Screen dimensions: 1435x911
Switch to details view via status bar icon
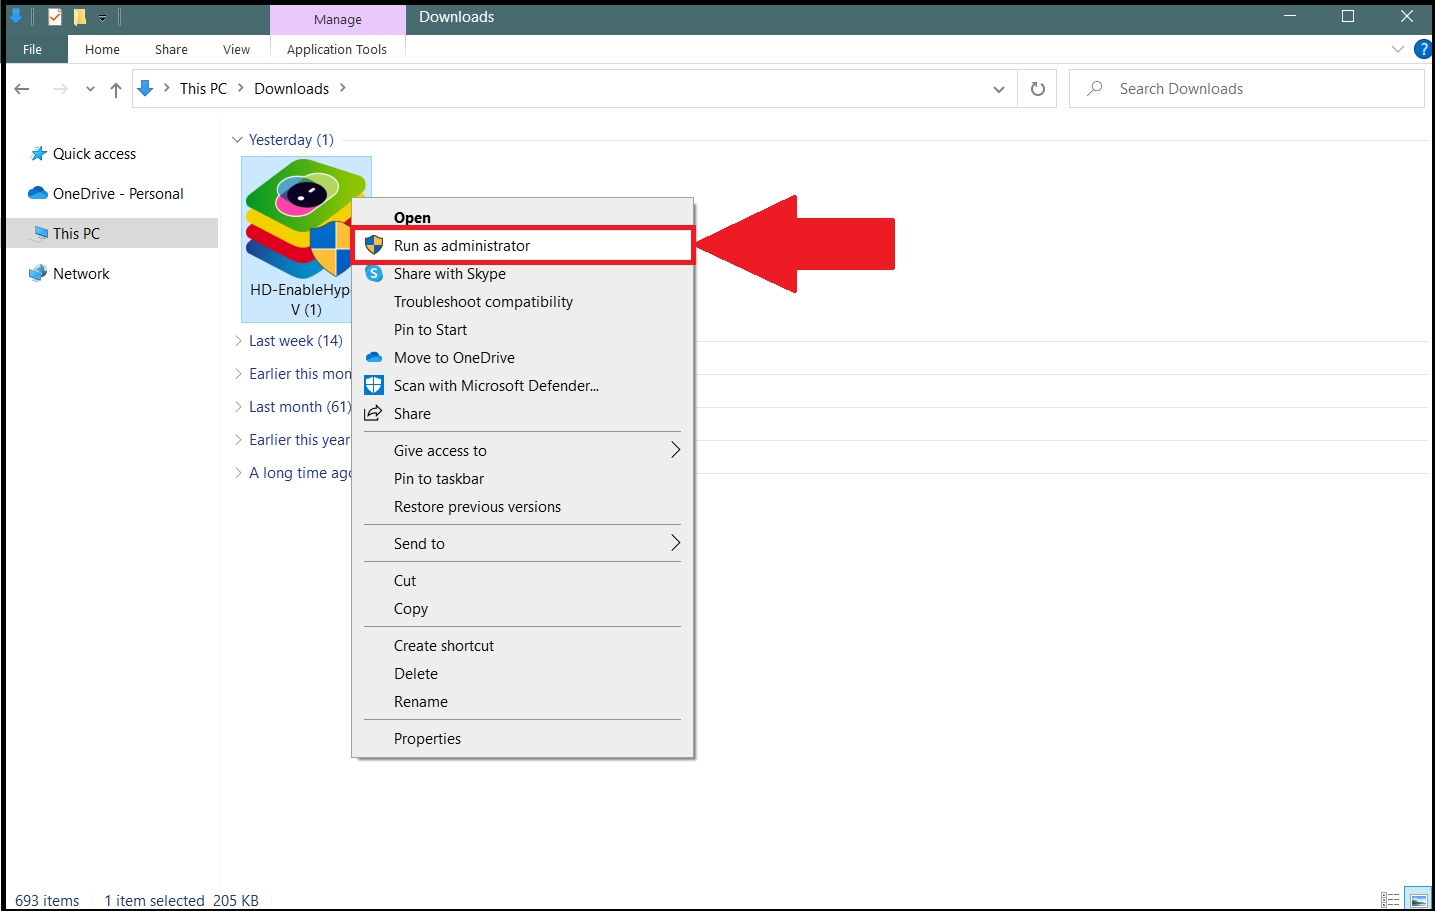click(1390, 899)
